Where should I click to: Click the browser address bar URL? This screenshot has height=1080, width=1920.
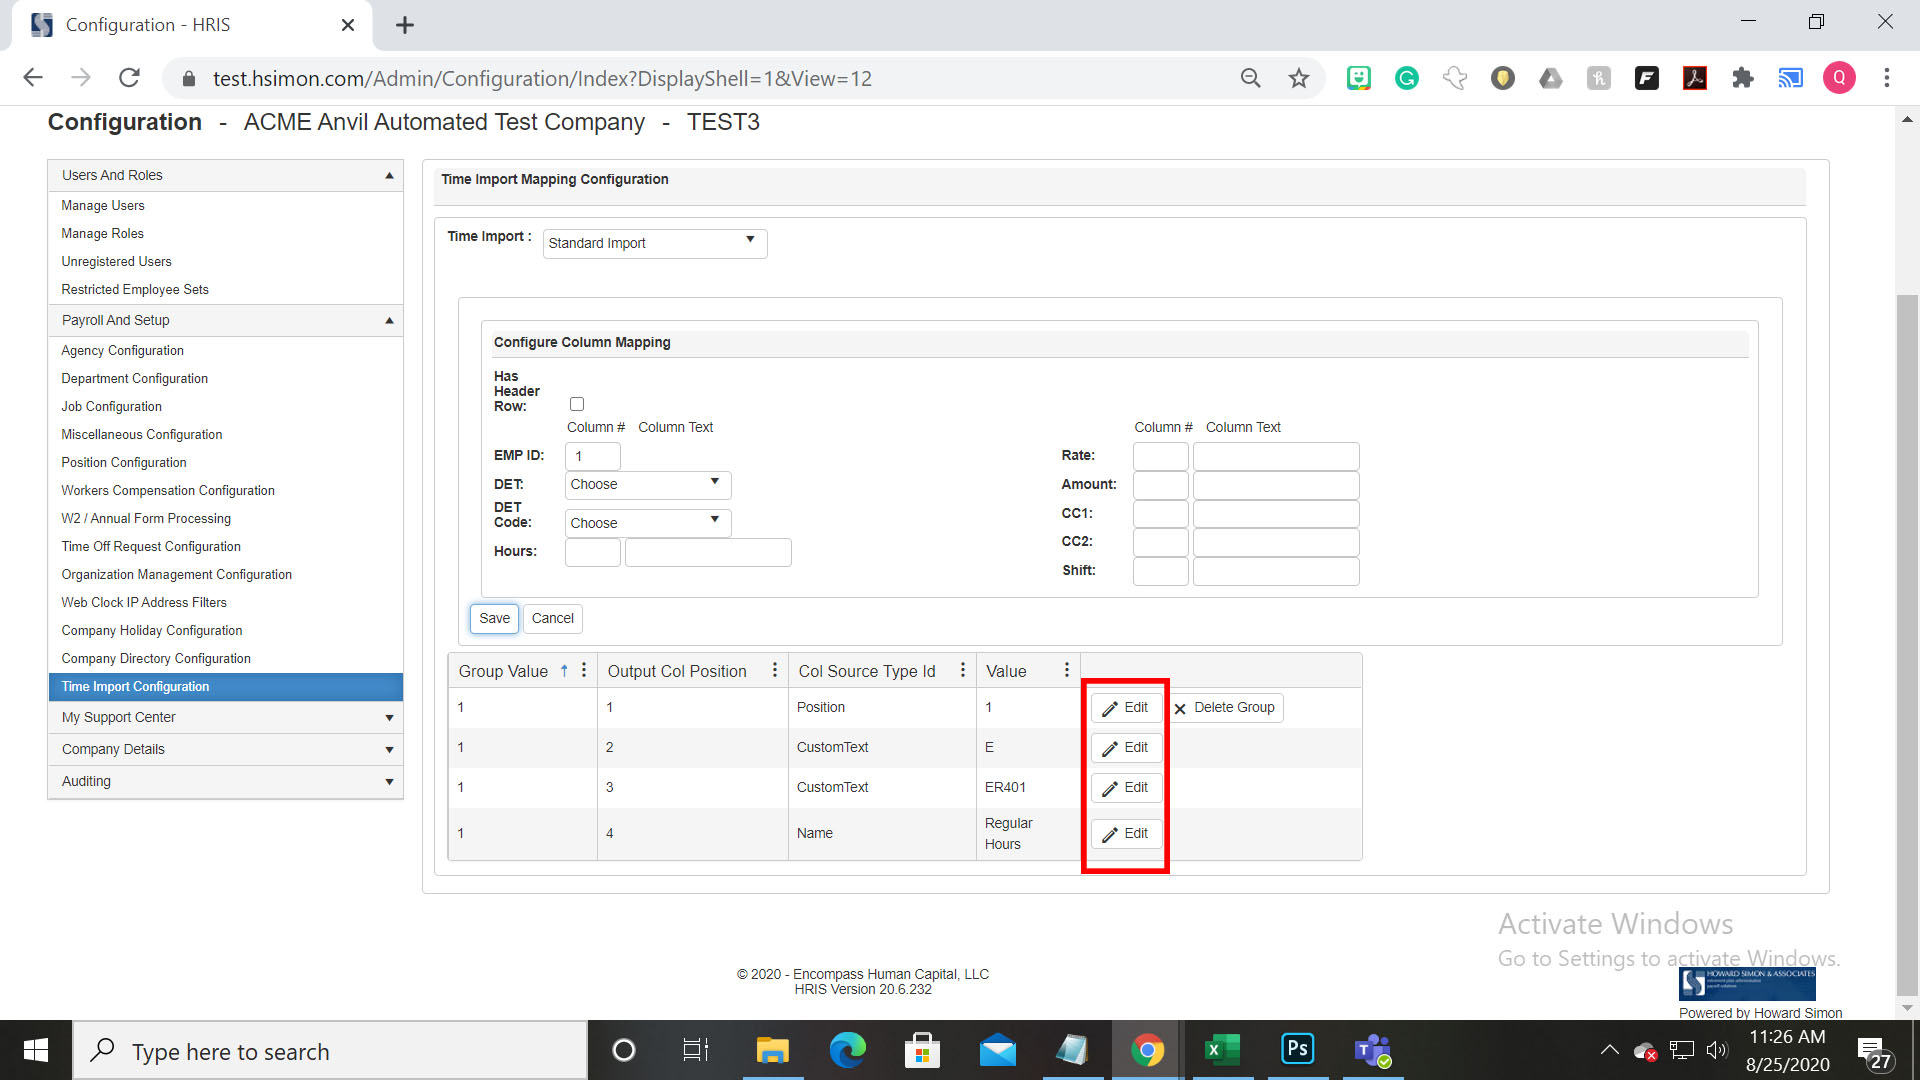coord(542,78)
